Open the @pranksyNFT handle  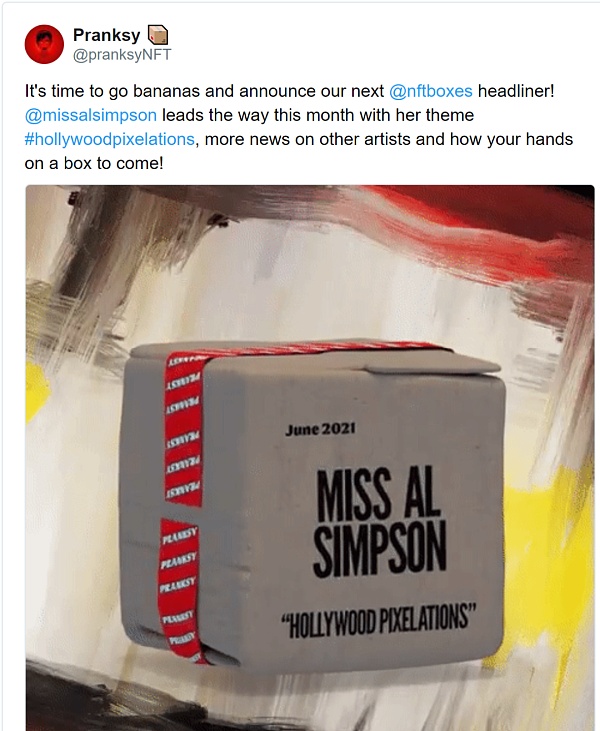point(122,55)
